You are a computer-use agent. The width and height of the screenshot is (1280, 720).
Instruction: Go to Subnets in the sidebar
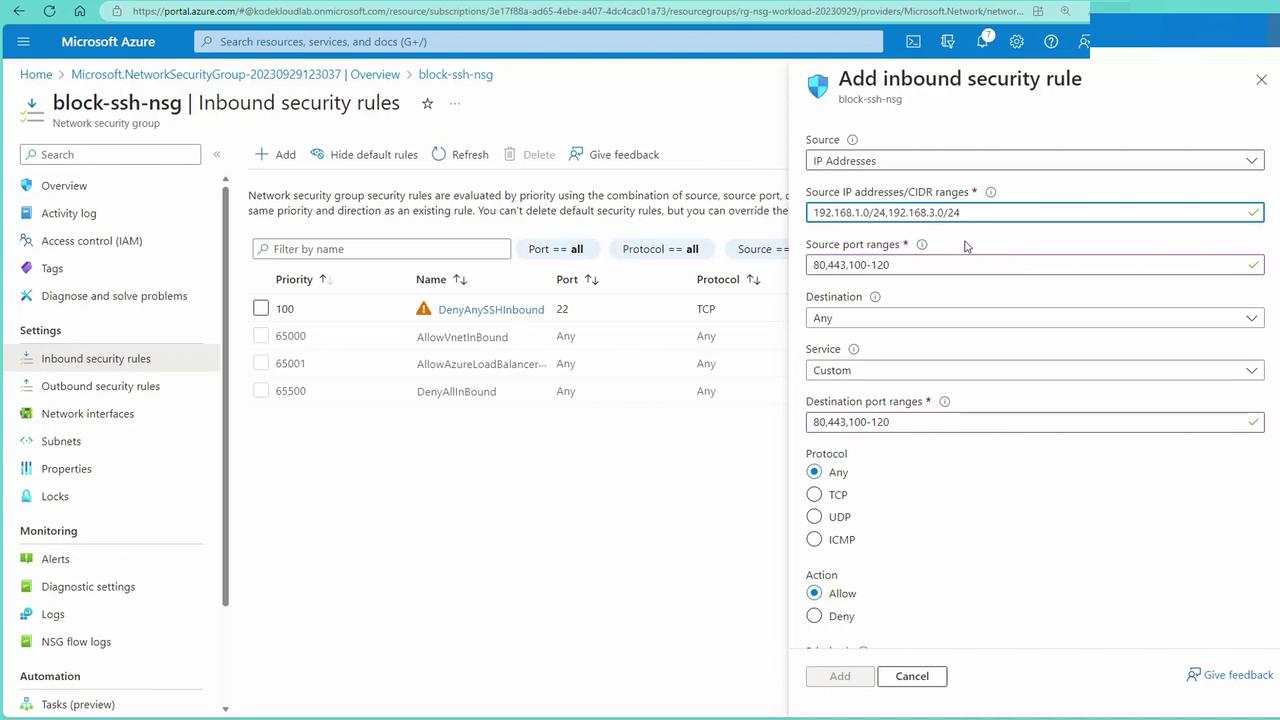click(61, 441)
